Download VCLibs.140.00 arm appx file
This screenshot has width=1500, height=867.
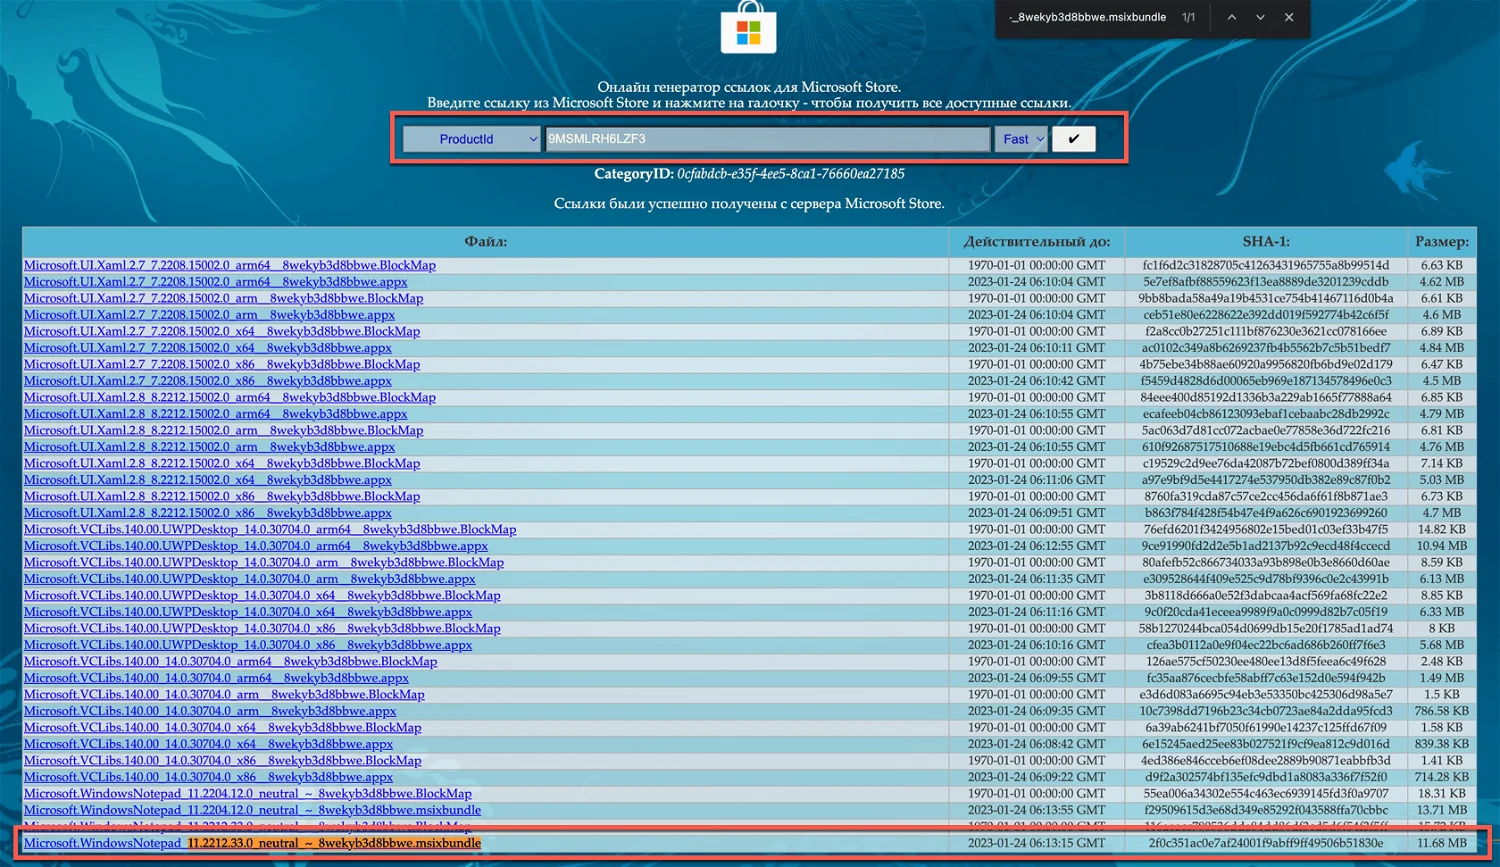[209, 711]
